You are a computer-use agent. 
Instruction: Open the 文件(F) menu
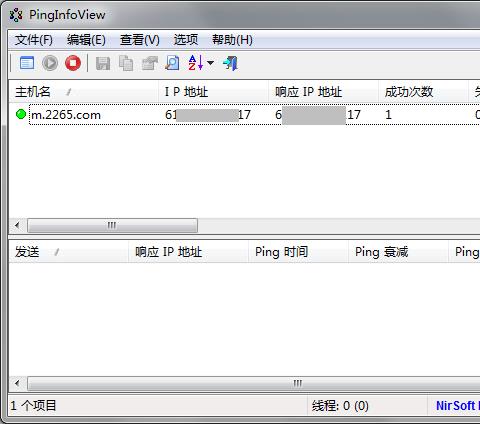tap(34, 40)
